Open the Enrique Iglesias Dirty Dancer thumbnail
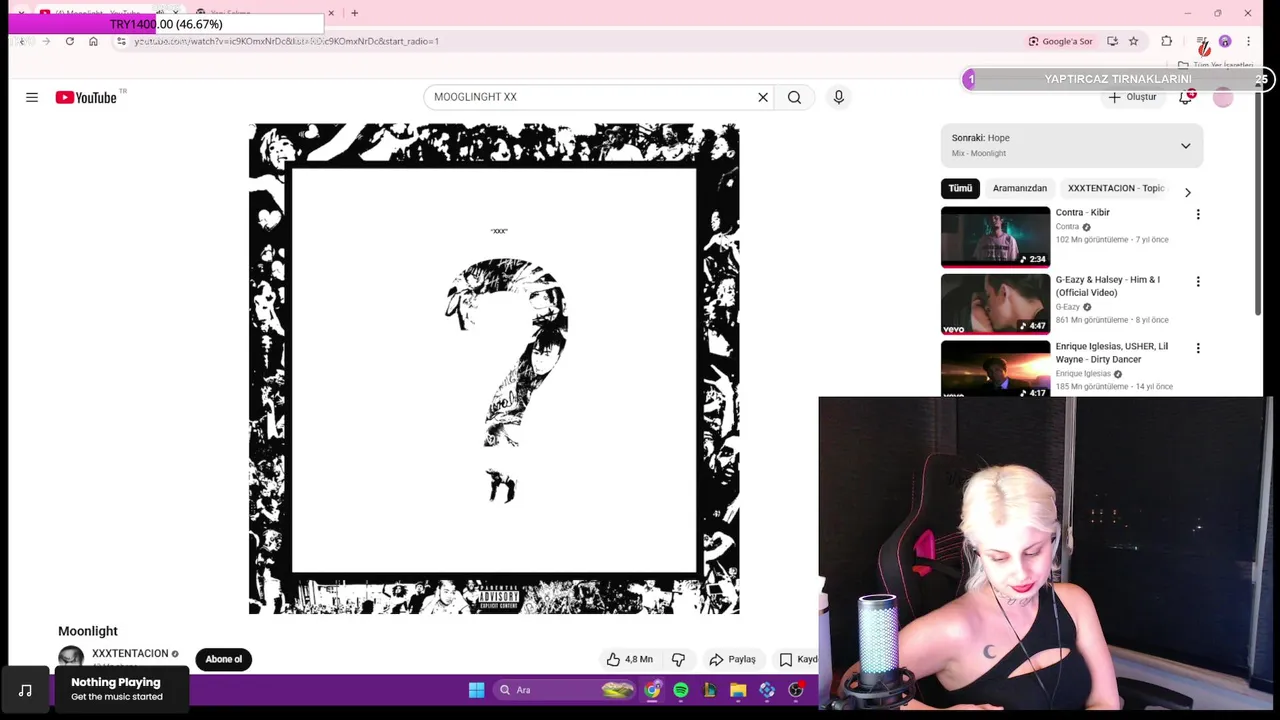The width and height of the screenshot is (1280, 720). click(x=995, y=369)
